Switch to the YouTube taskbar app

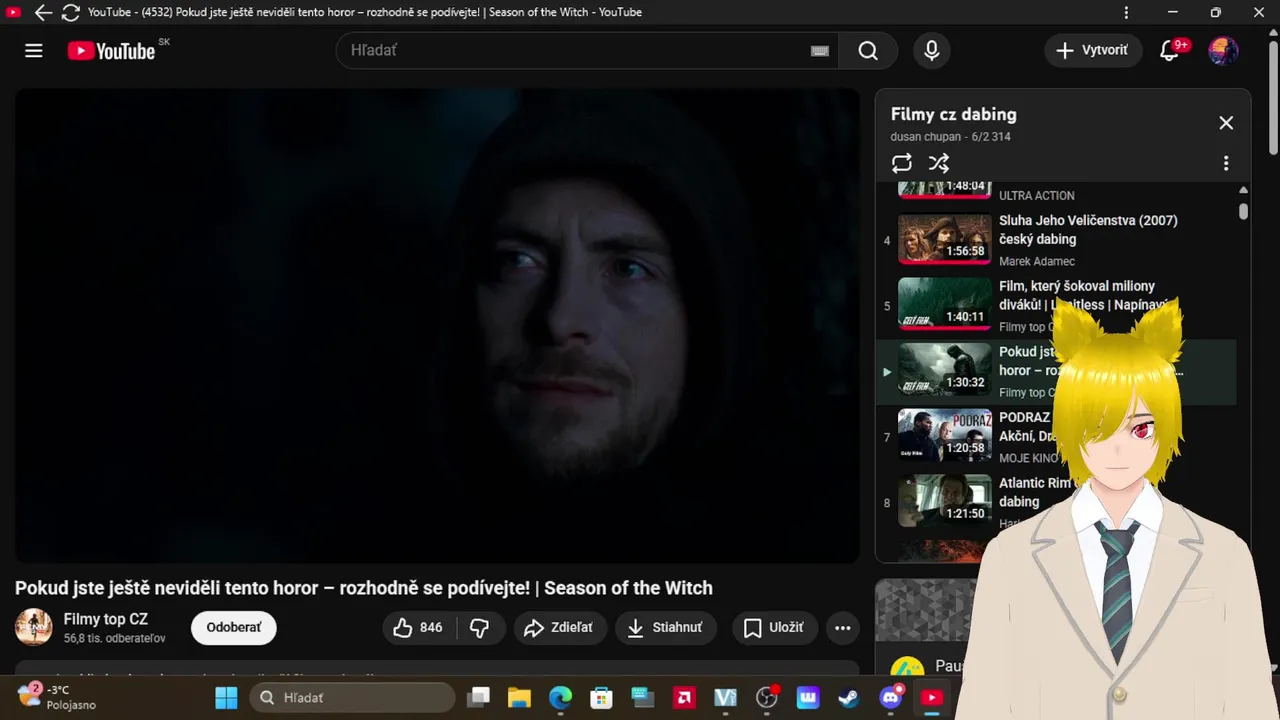931,698
